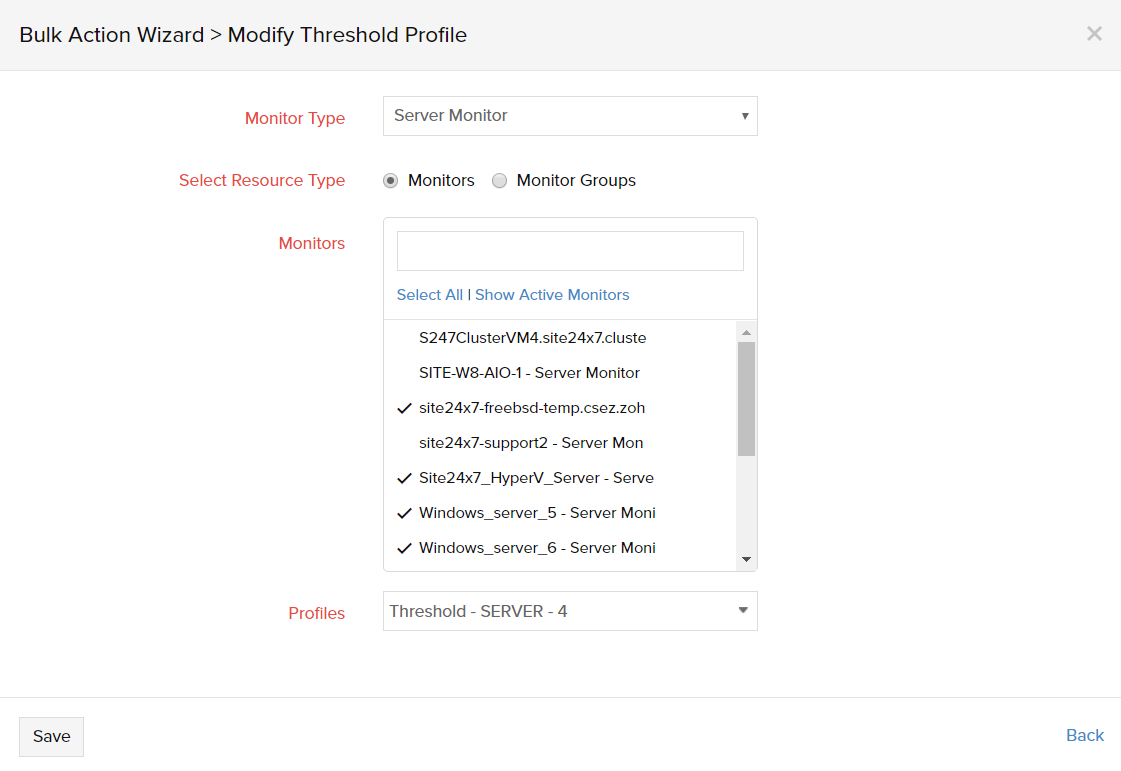Image resolution: width=1121 pixels, height=771 pixels.
Task: Select the Monitors radio button
Action: click(x=391, y=181)
